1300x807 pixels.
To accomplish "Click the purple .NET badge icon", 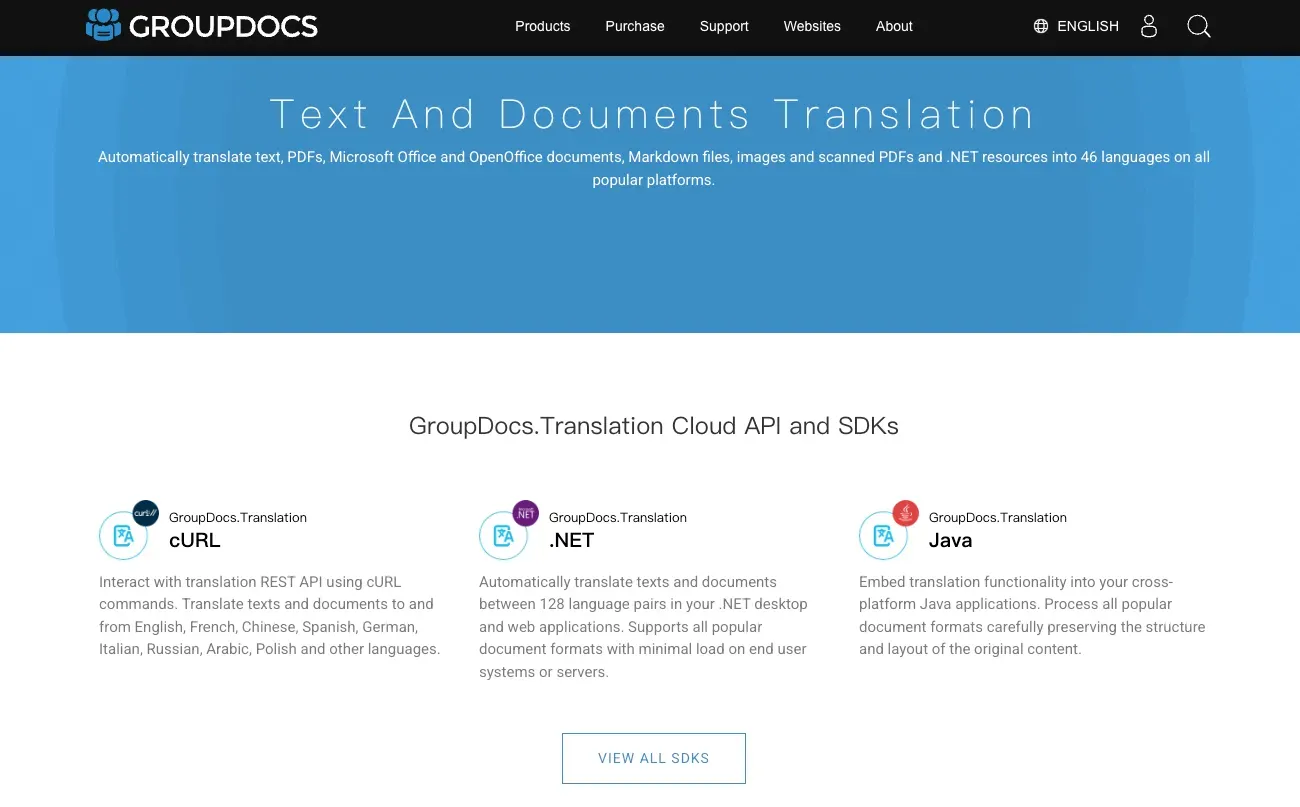I will 526,513.
